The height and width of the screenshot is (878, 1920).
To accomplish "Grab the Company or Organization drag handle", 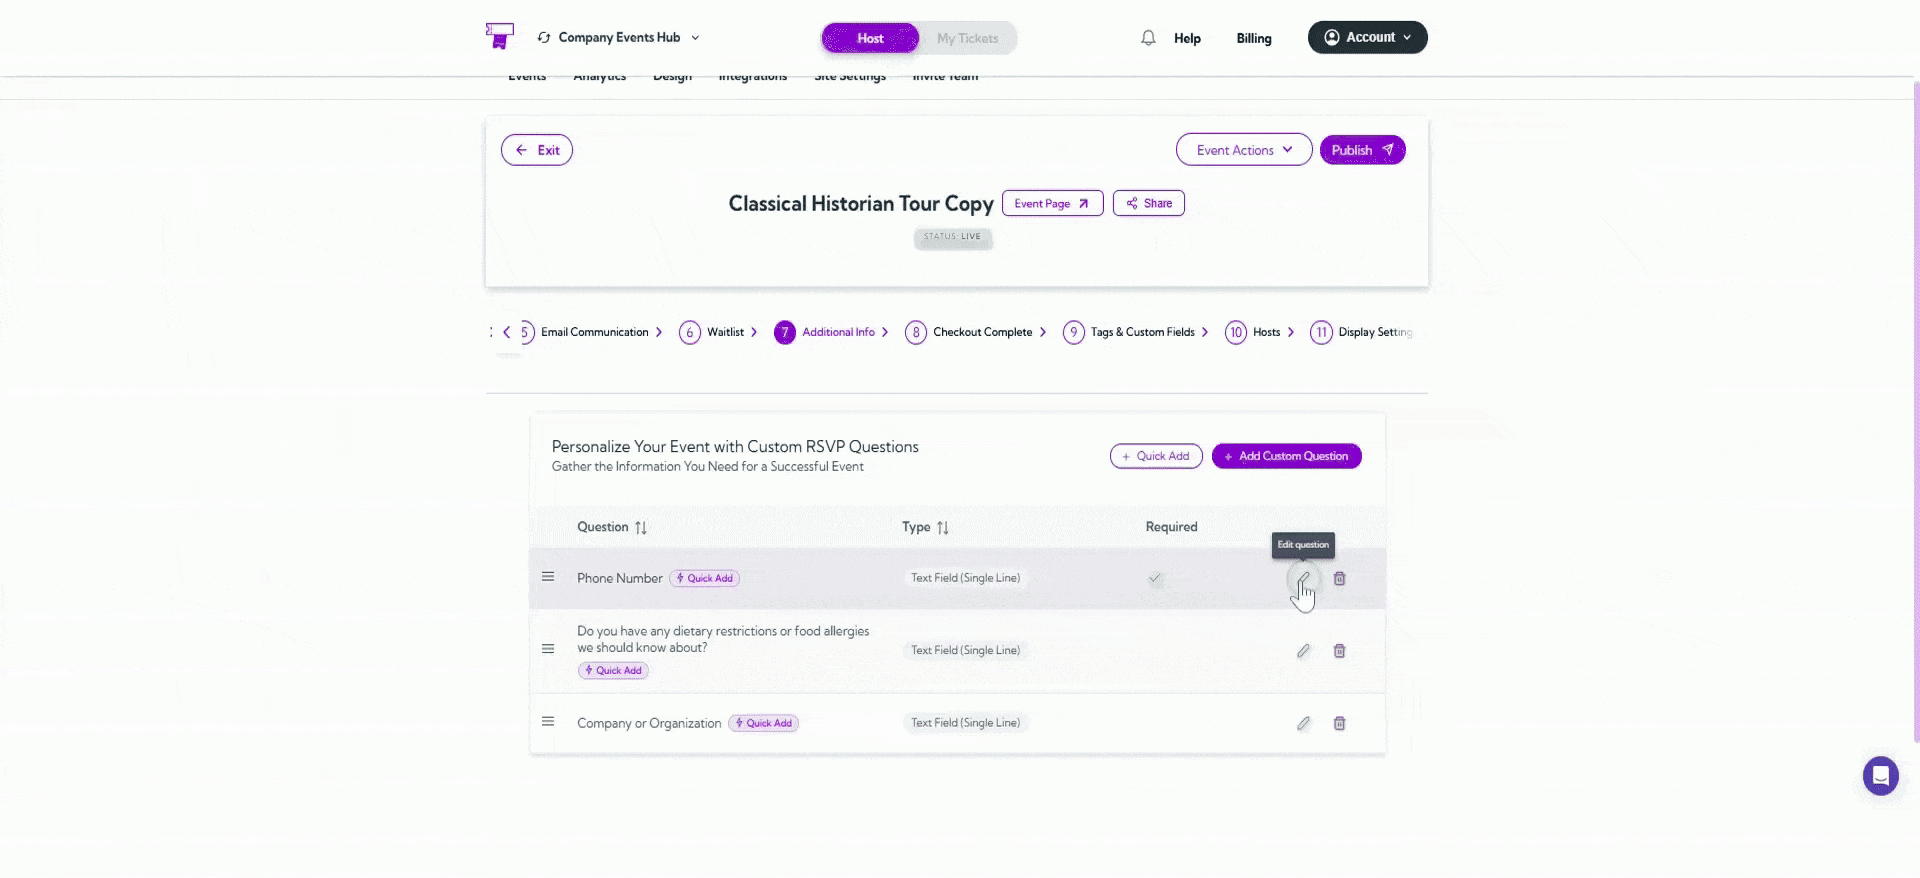I will pyautogui.click(x=548, y=722).
